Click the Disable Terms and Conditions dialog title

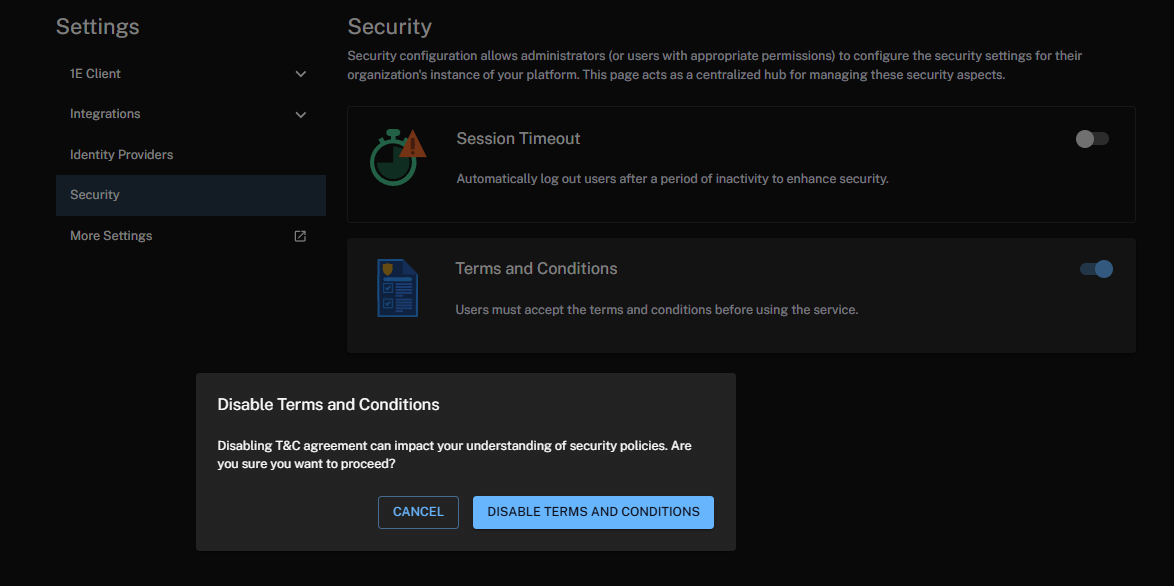coord(328,405)
